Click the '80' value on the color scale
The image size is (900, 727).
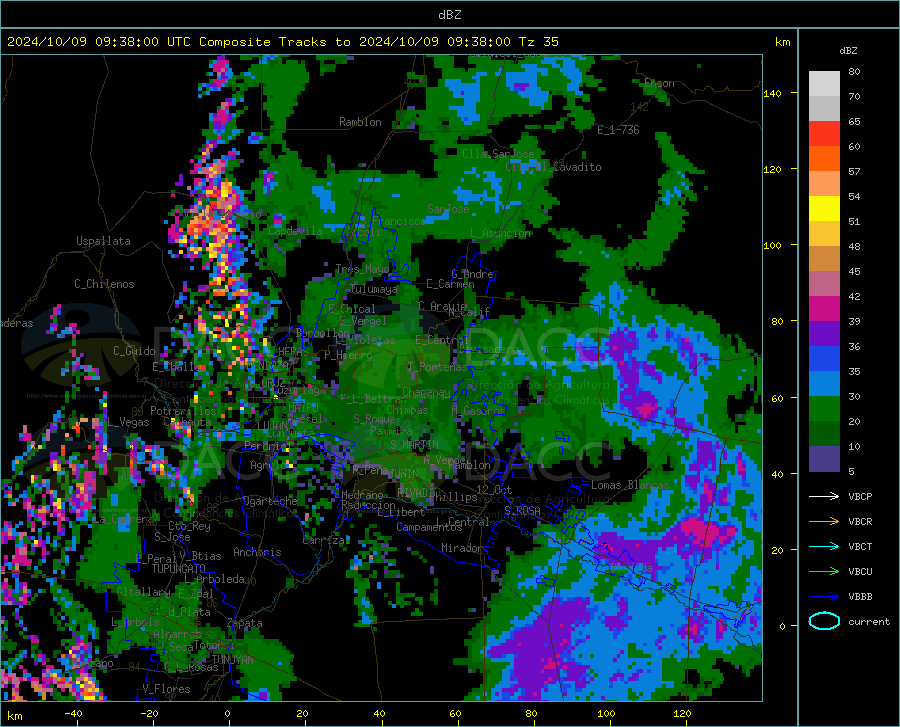coord(854,72)
